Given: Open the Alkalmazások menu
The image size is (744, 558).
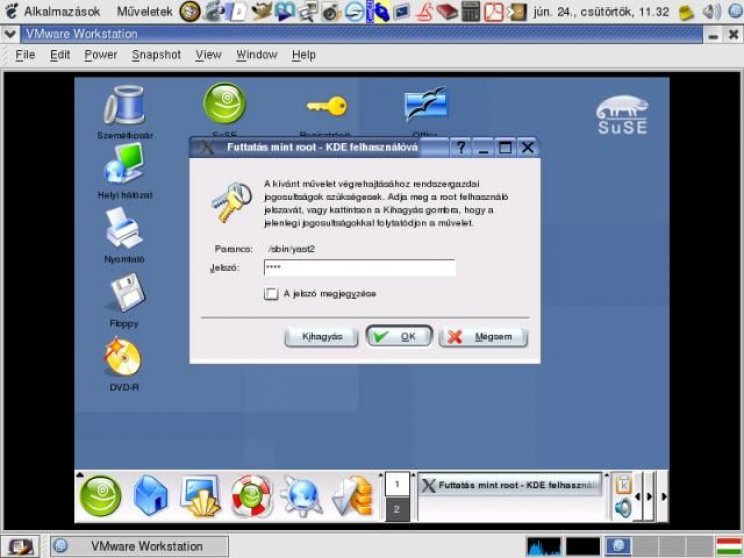Looking at the screenshot, I should coord(62,11).
